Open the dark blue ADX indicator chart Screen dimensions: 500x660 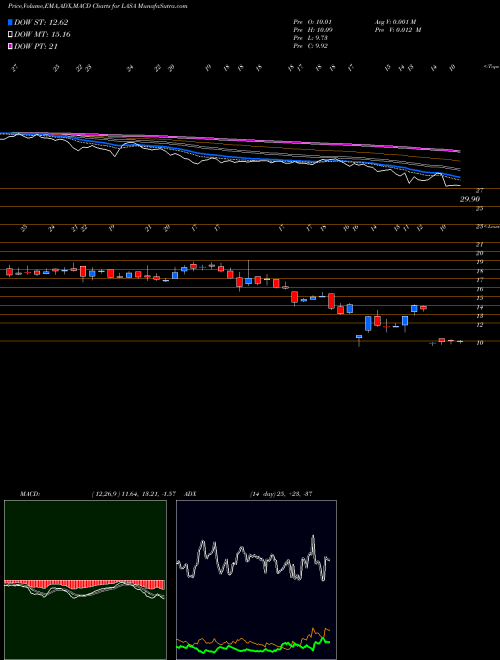click(256, 580)
